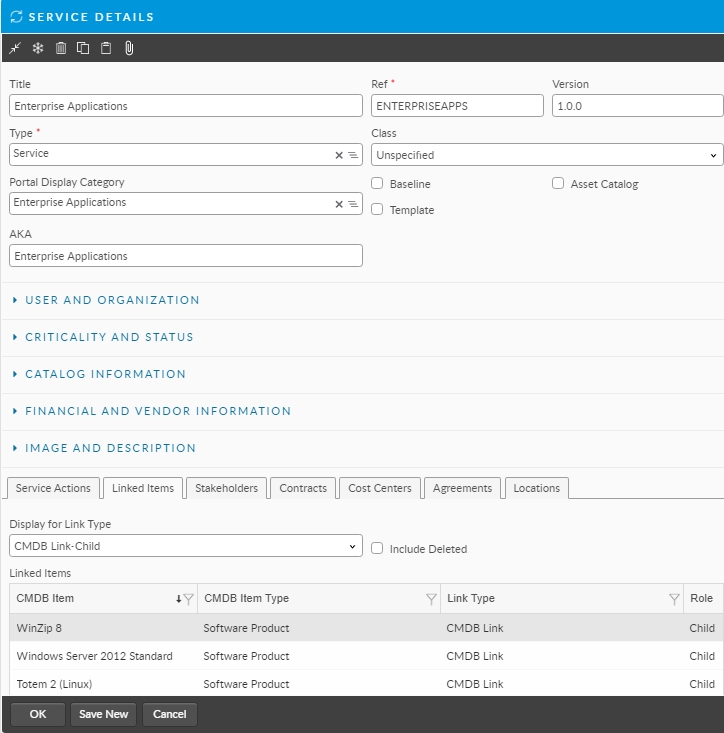Tick the Asset Catalog checkbox

point(558,184)
